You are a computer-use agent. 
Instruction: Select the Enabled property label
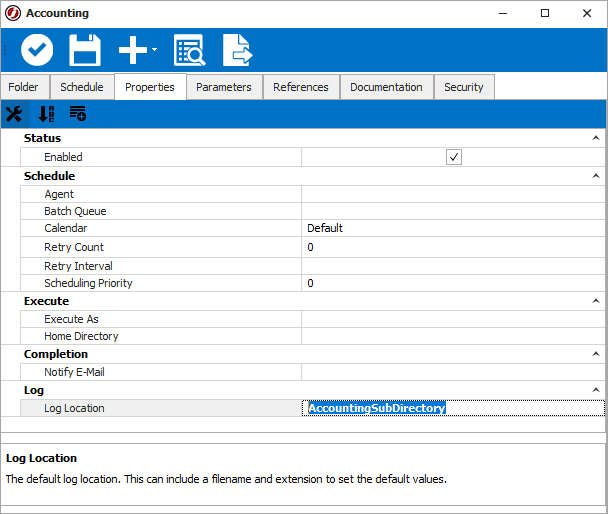[x=63, y=157]
